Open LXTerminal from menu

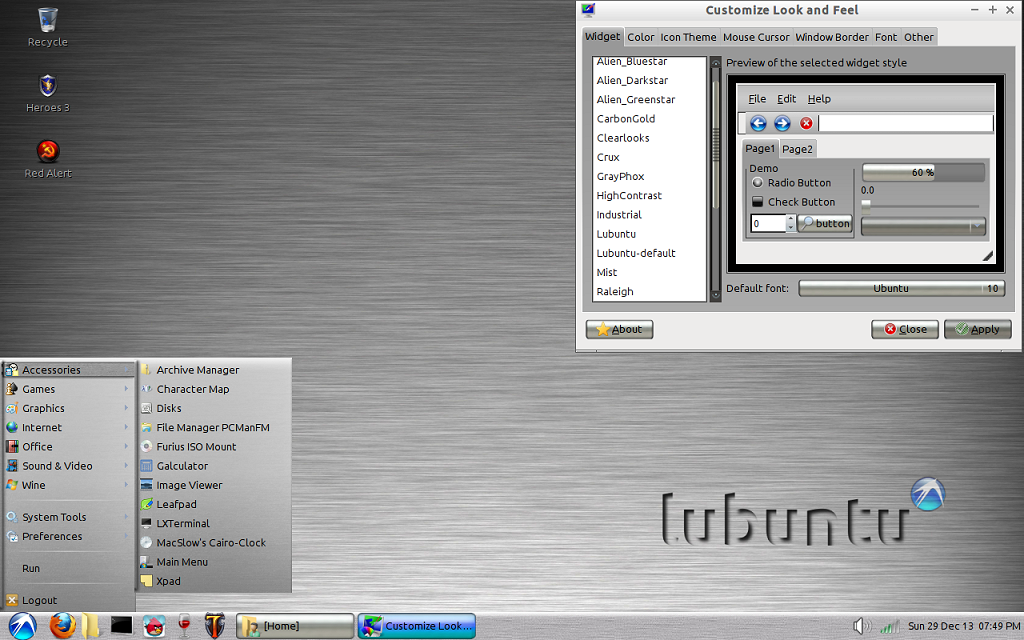click(214, 524)
